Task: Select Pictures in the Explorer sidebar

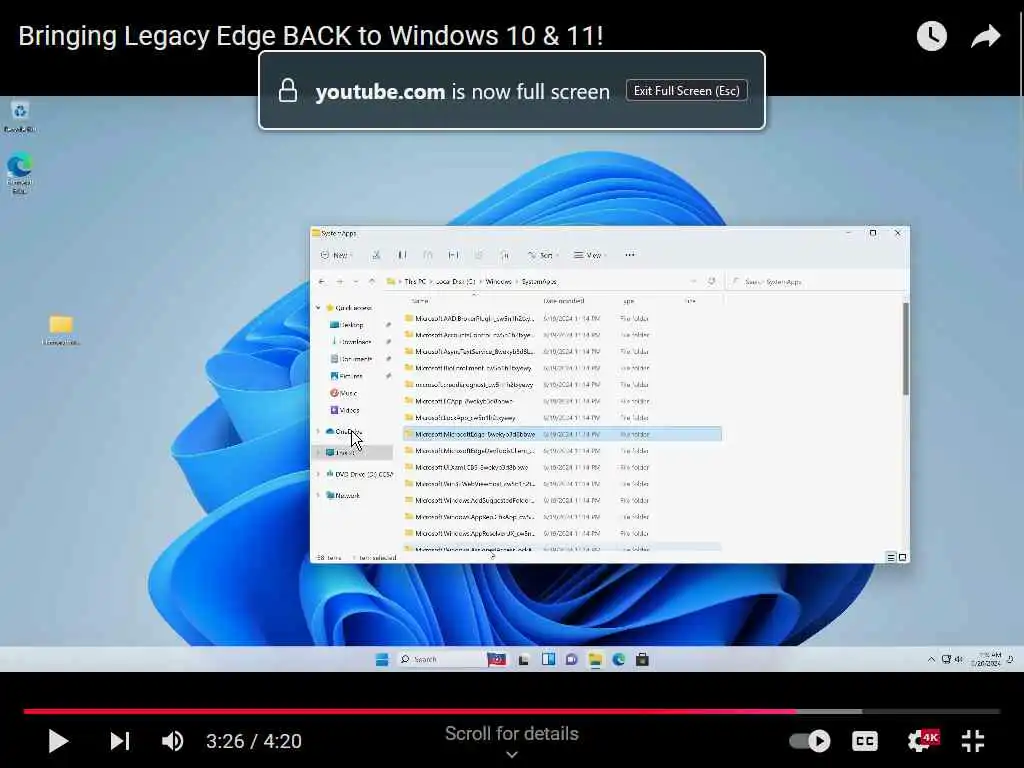Action: [350, 376]
